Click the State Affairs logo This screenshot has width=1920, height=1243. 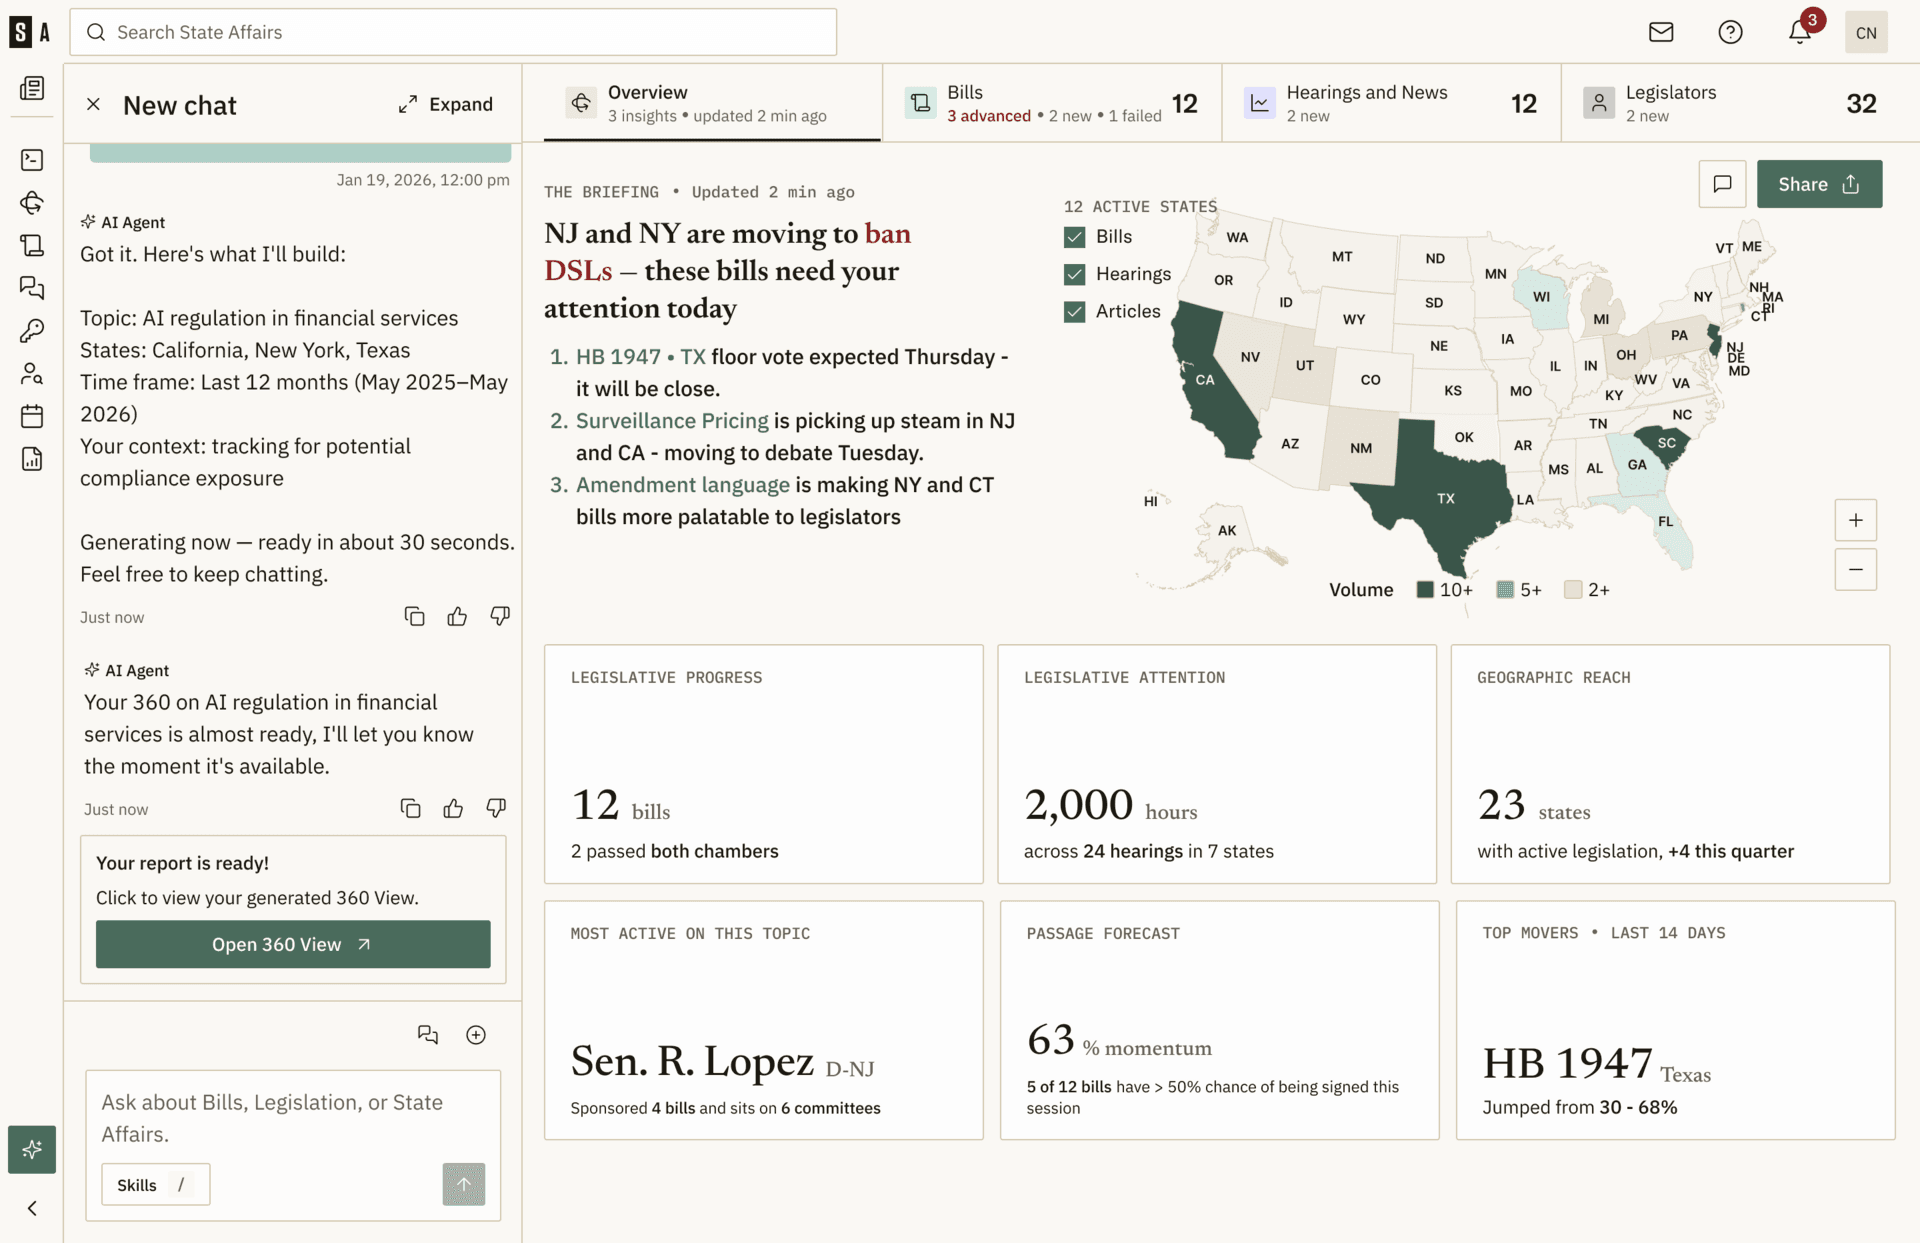click(30, 32)
